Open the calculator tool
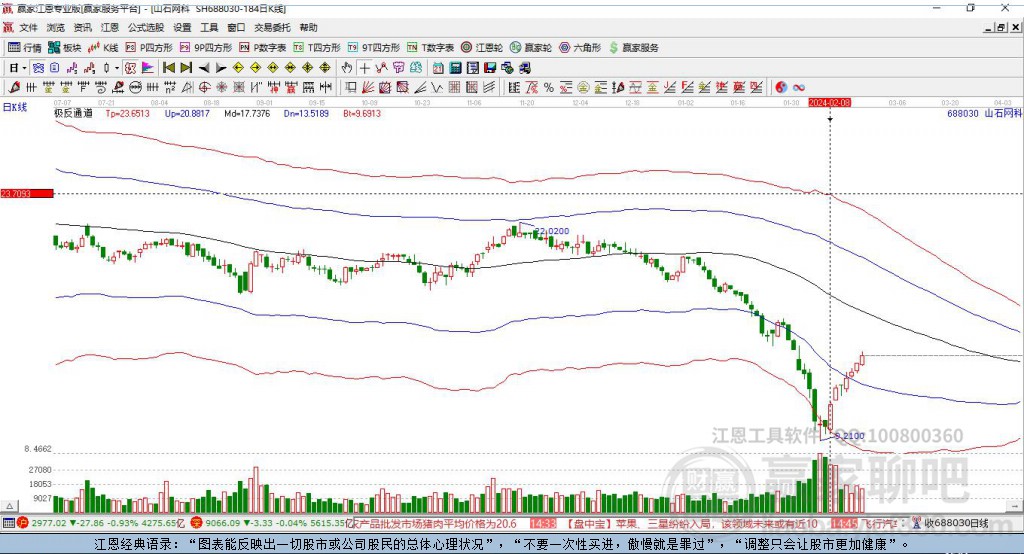Image resolution: width=1024 pixels, height=554 pixels. [455, 68]
